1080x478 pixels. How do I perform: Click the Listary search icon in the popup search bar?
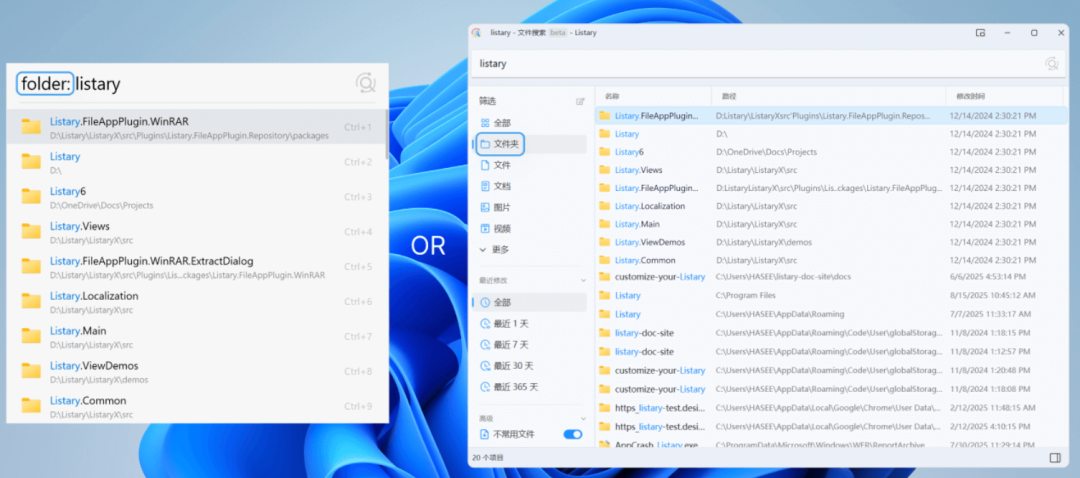366,83
